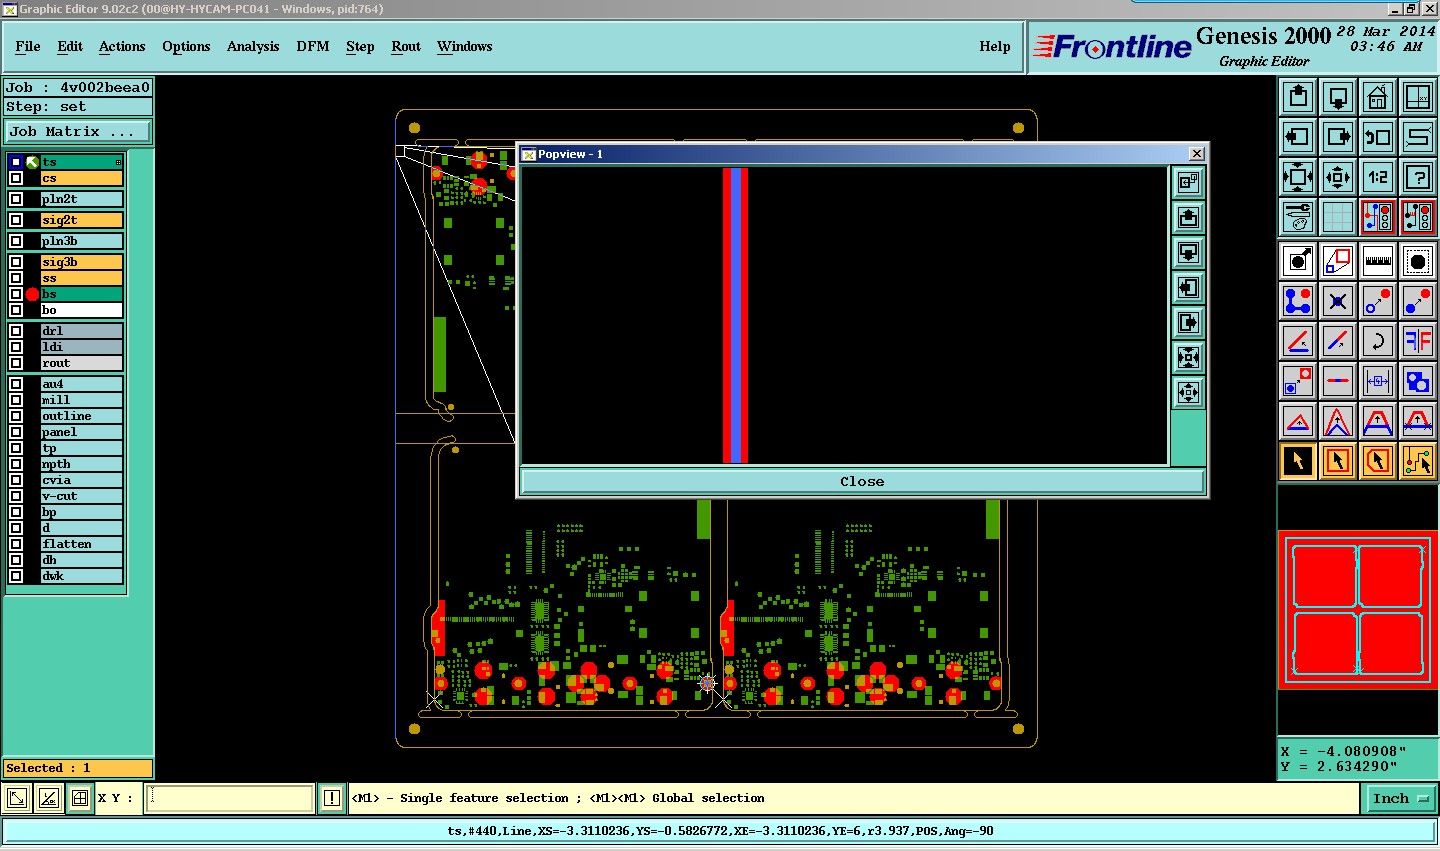The width and height of the screenshot is (1440, 851).
Task: Toggle the grid display icon
Action: point(1337,217)
